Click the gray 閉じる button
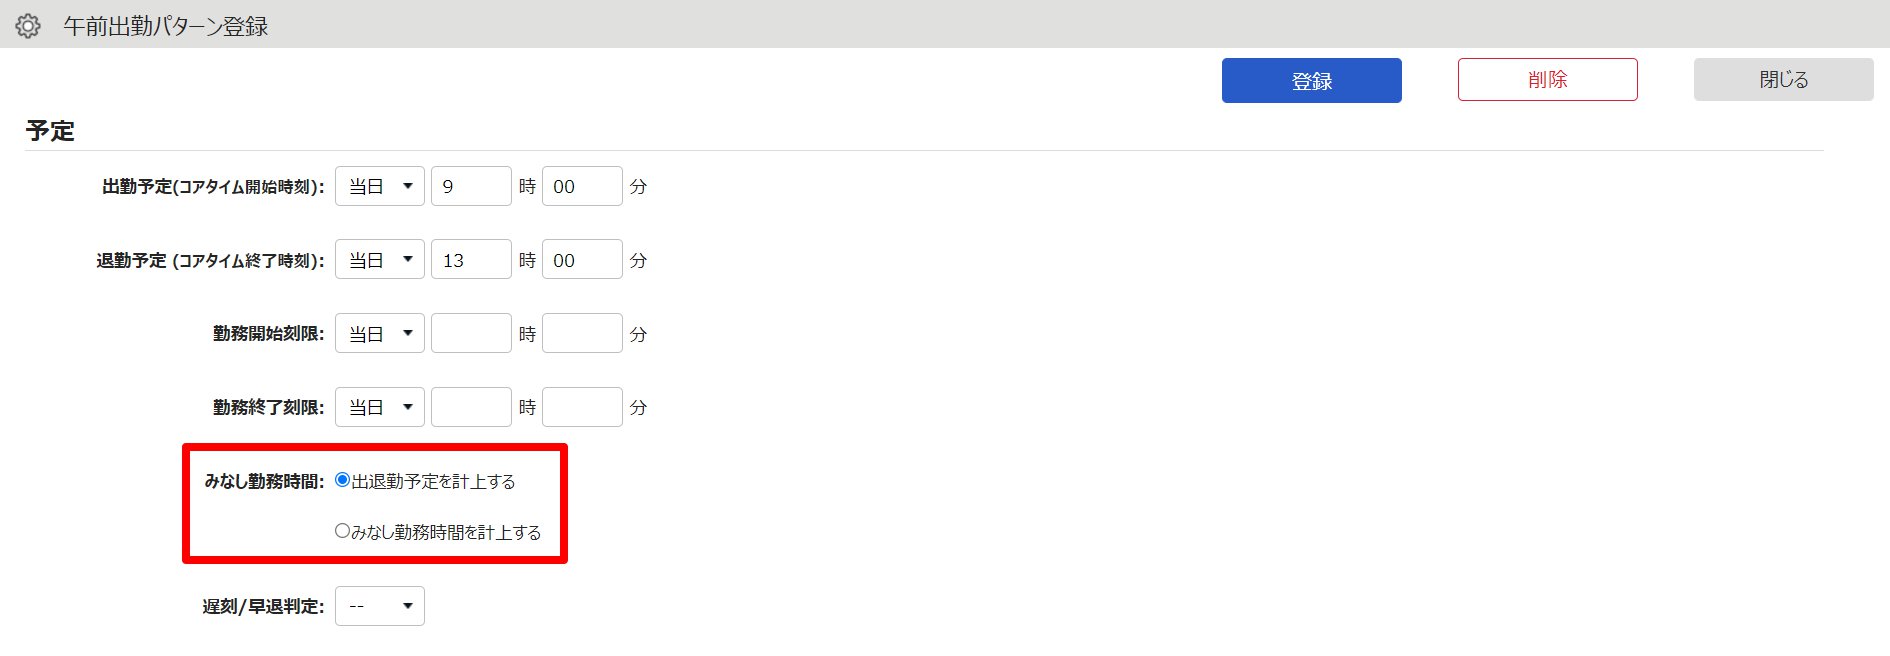This screenshot has height=656, width=1890. 1783,79
